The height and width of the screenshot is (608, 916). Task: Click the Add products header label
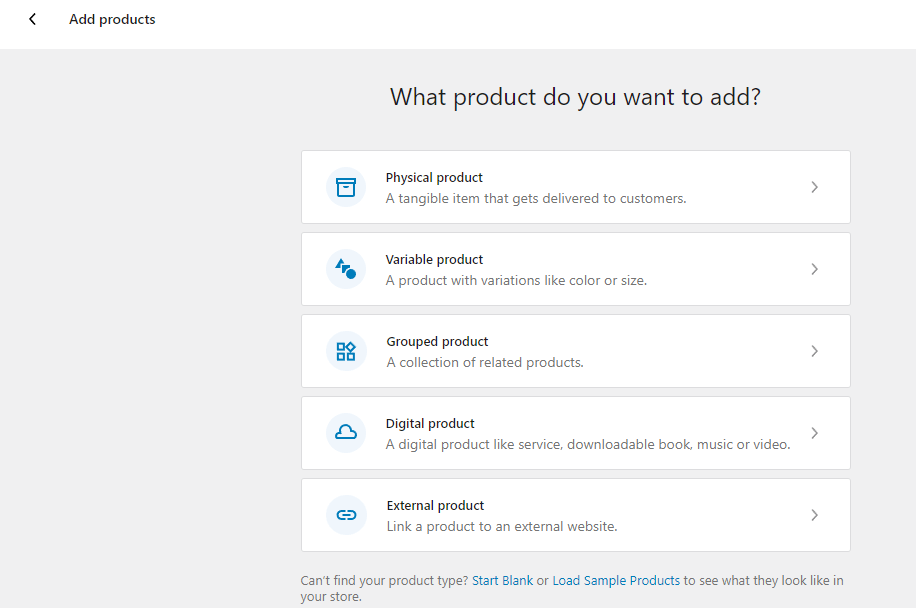(x=112, y=18)
